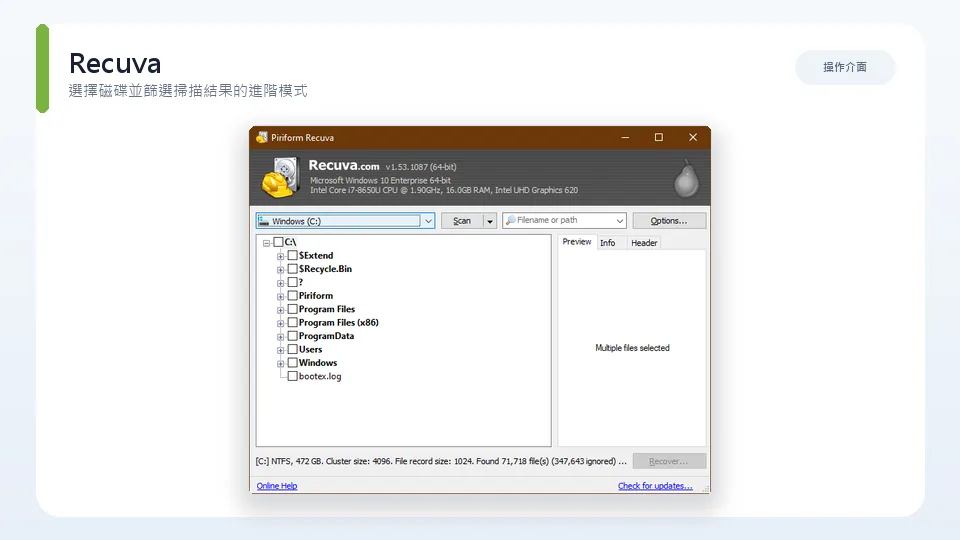Open the Windows (C:) drive dropdown
Screen dimensions: 960x540
pos(428,221)
